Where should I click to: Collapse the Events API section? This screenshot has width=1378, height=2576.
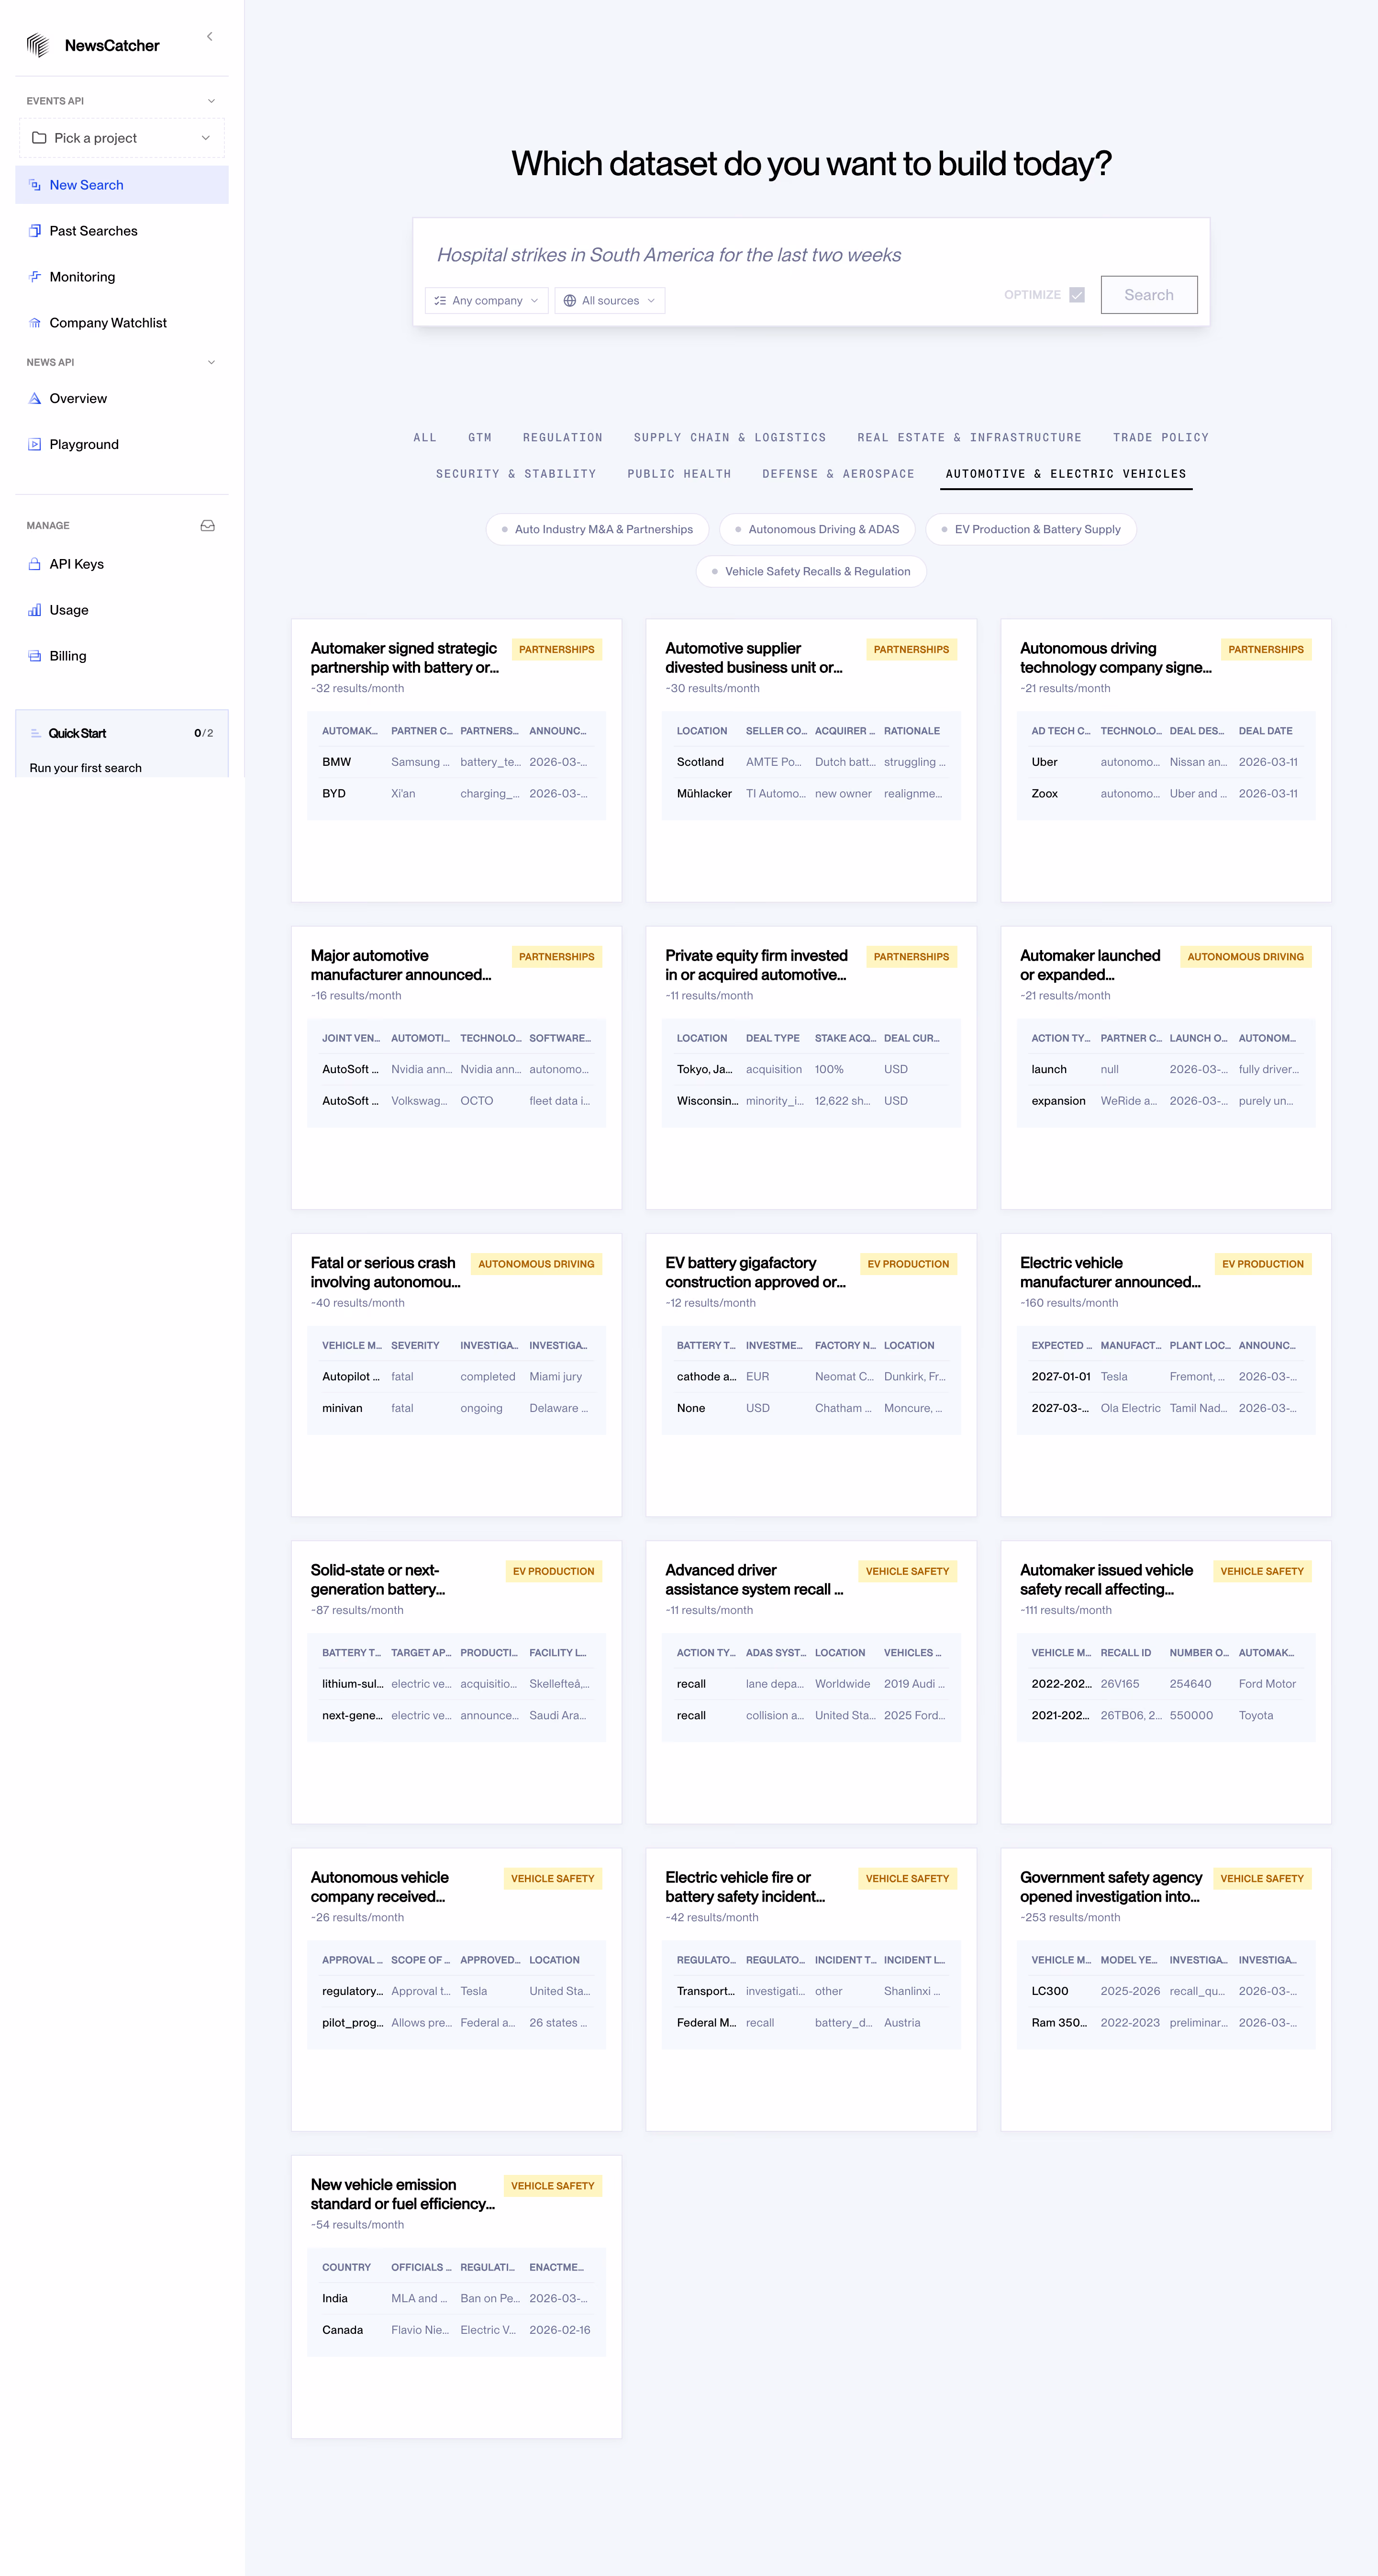pos(211,101)
